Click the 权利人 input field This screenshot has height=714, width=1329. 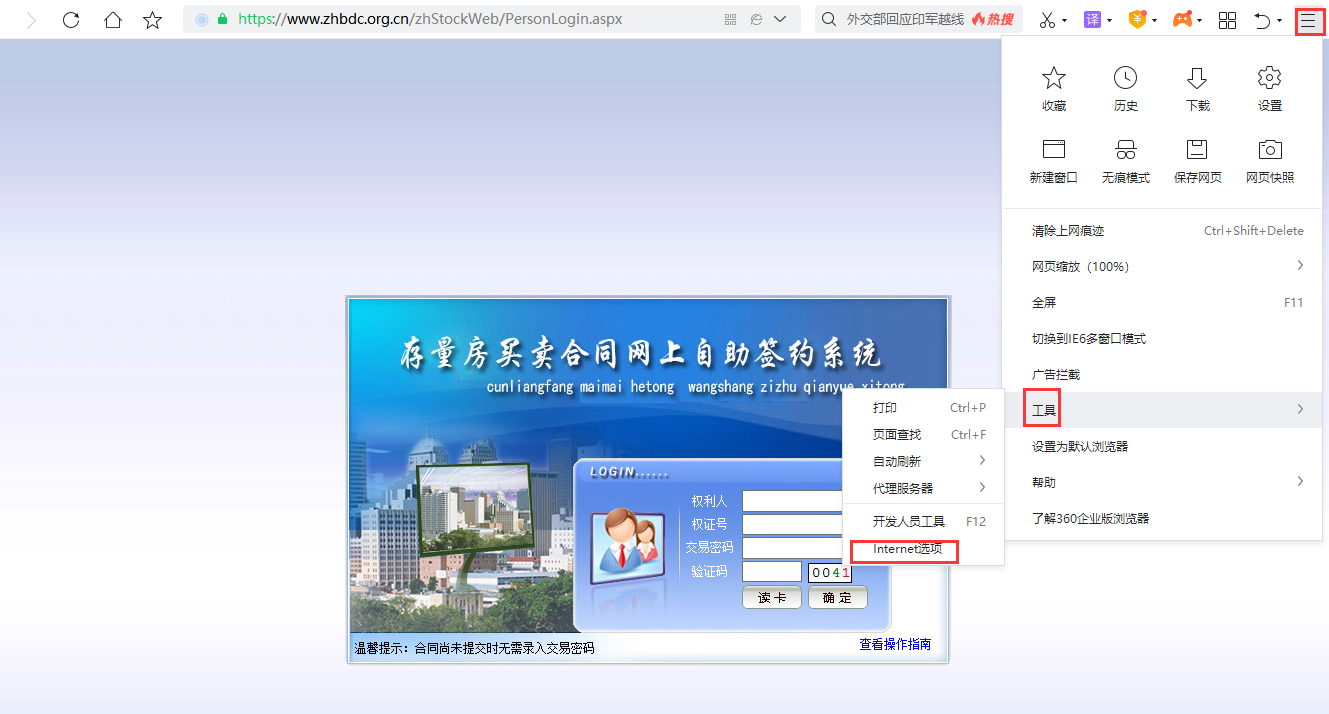[x=792, y=501]
